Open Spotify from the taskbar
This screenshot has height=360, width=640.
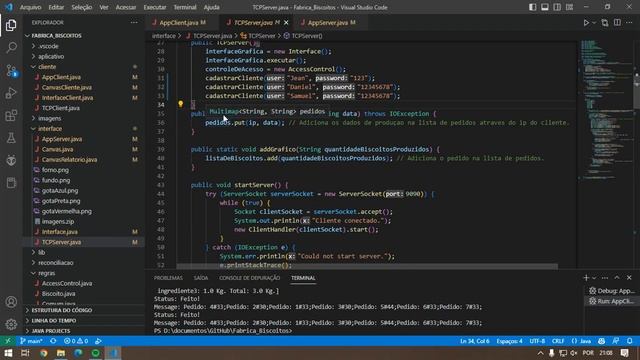[x=96, y=353]
